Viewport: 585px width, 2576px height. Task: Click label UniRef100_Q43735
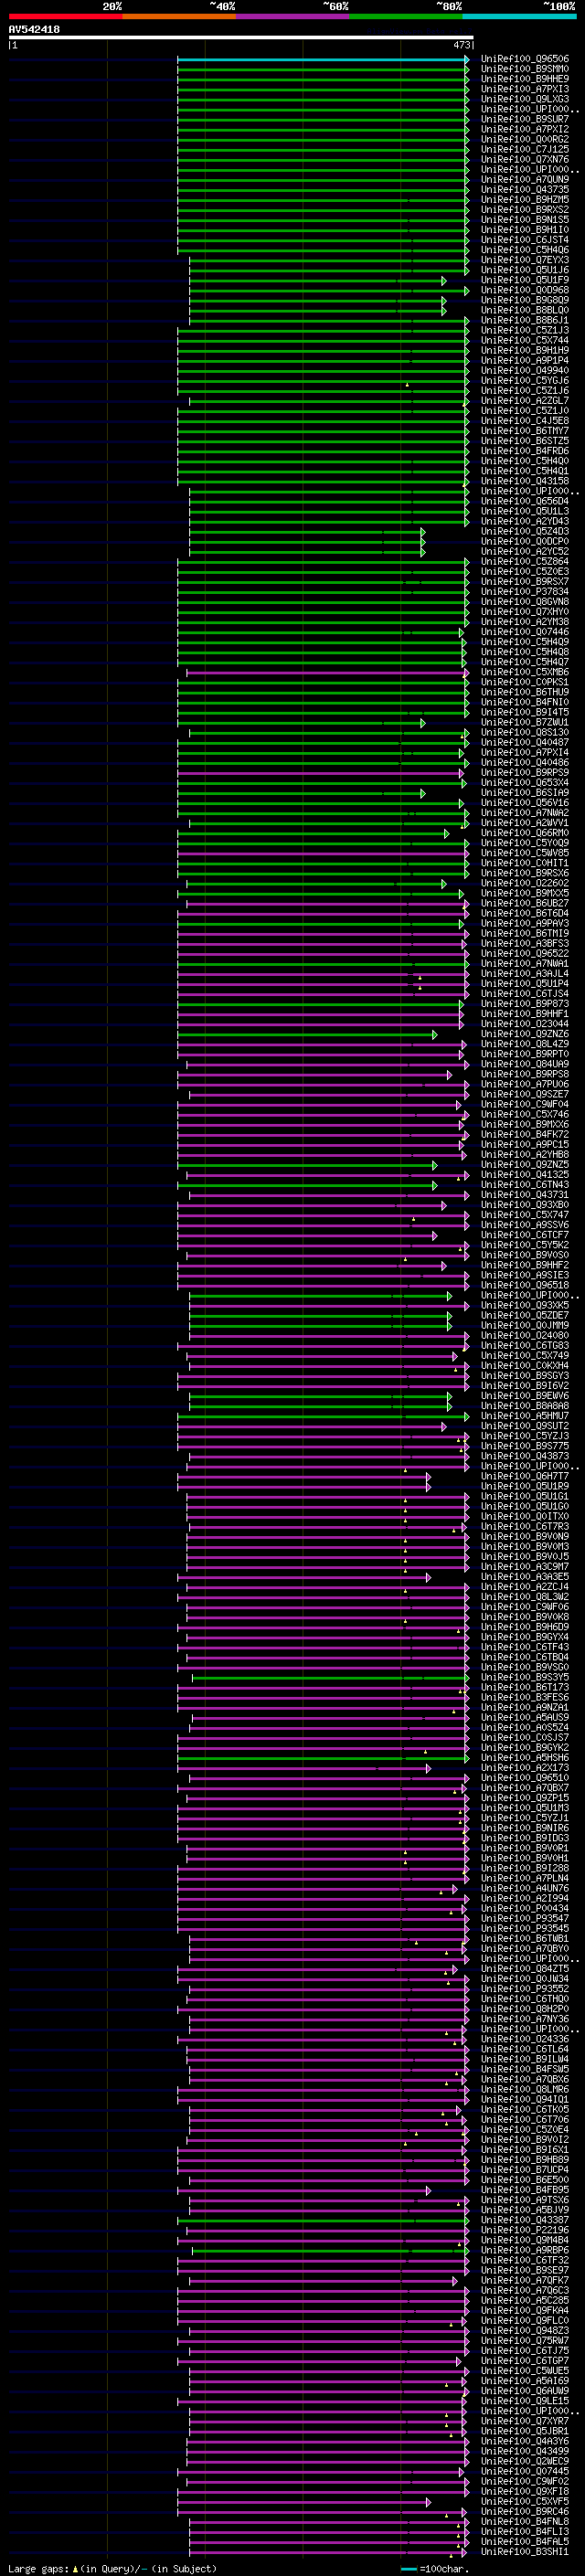(525, 190)
